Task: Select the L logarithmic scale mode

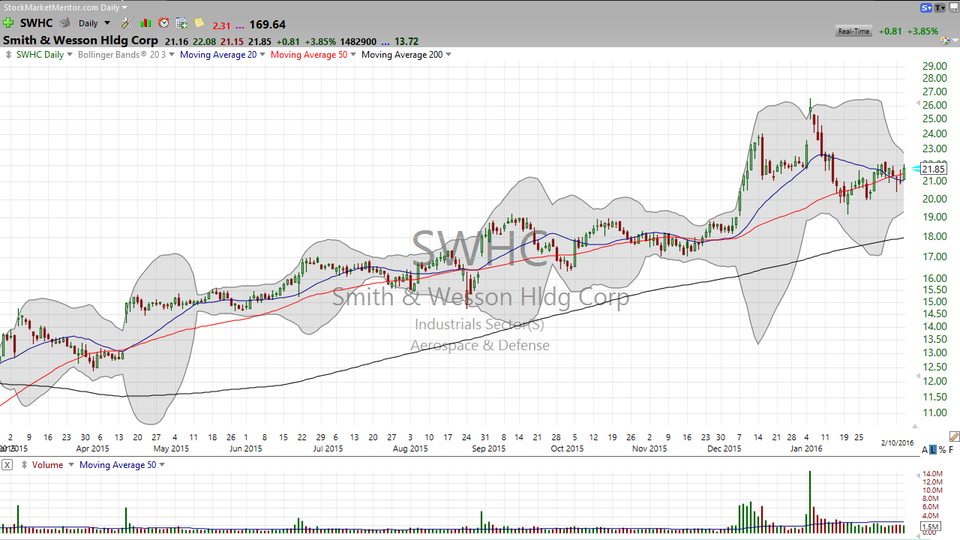Action: pyautogui.click(x=933, y=450)
